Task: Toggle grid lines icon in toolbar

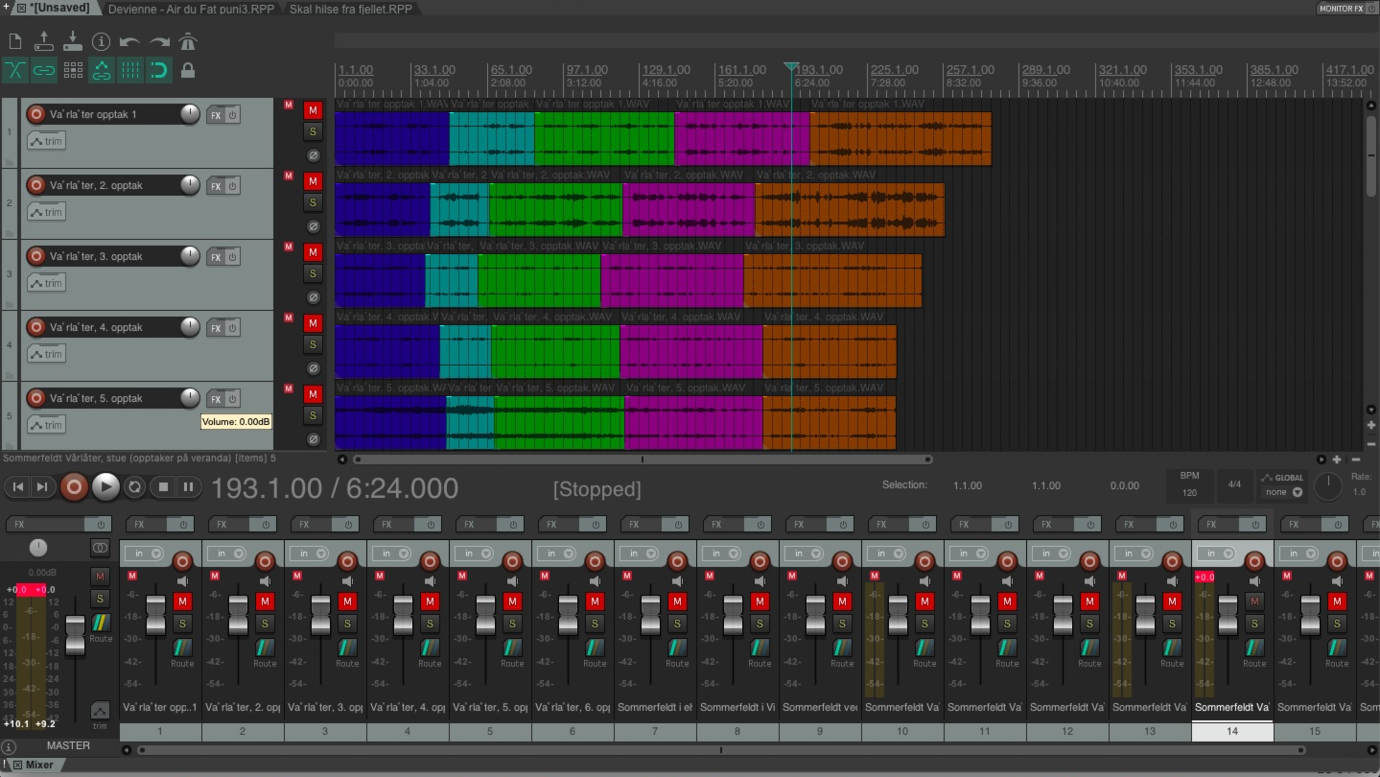Action: [130, 71]
